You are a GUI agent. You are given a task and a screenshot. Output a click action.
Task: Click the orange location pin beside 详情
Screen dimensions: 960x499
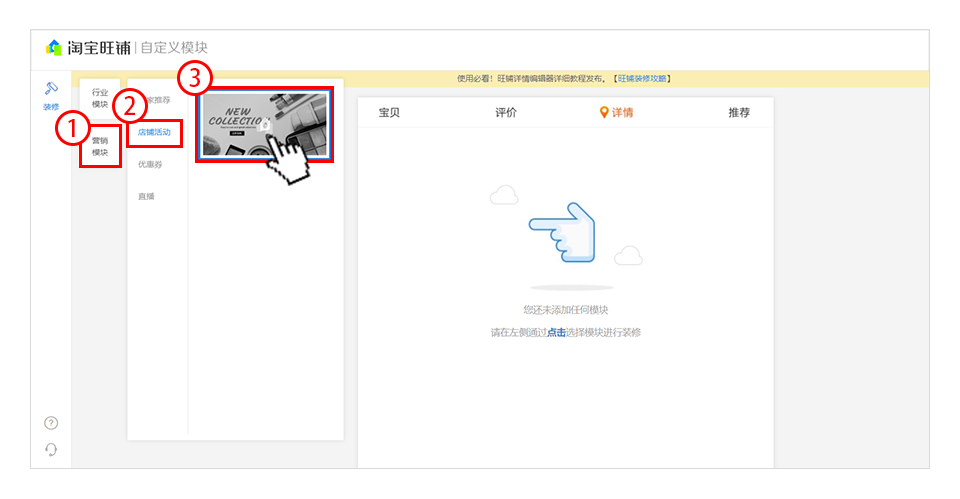(604, 112)
